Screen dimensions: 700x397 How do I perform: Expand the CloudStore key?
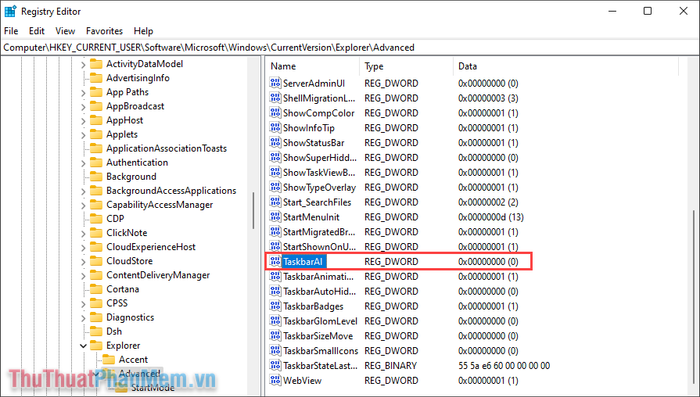[83, 261]
